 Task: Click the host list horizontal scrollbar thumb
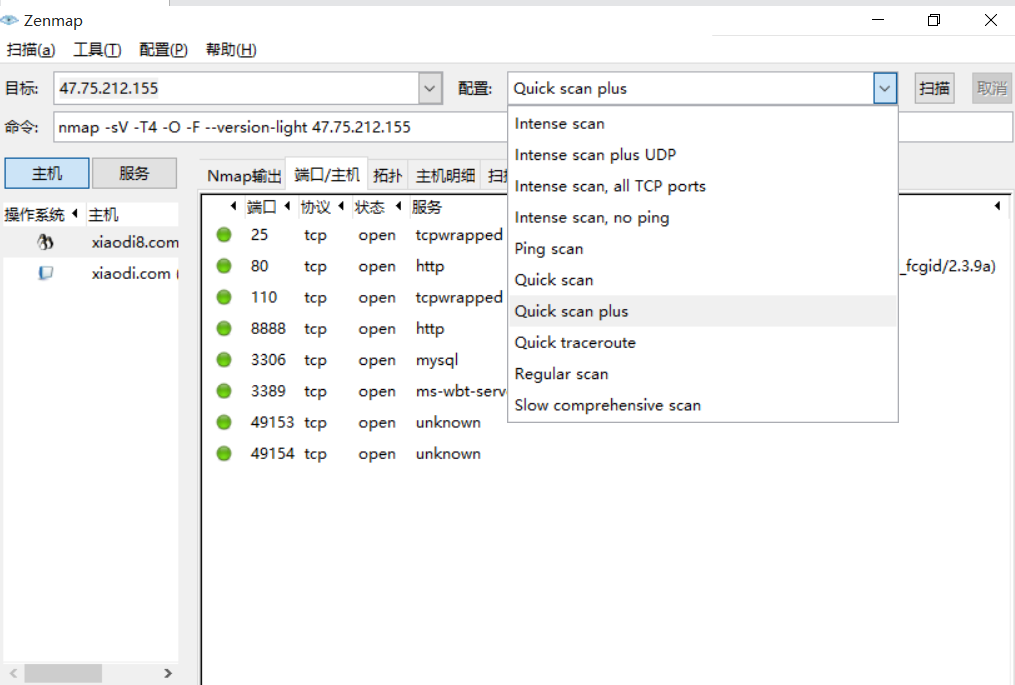pos(63,673)
